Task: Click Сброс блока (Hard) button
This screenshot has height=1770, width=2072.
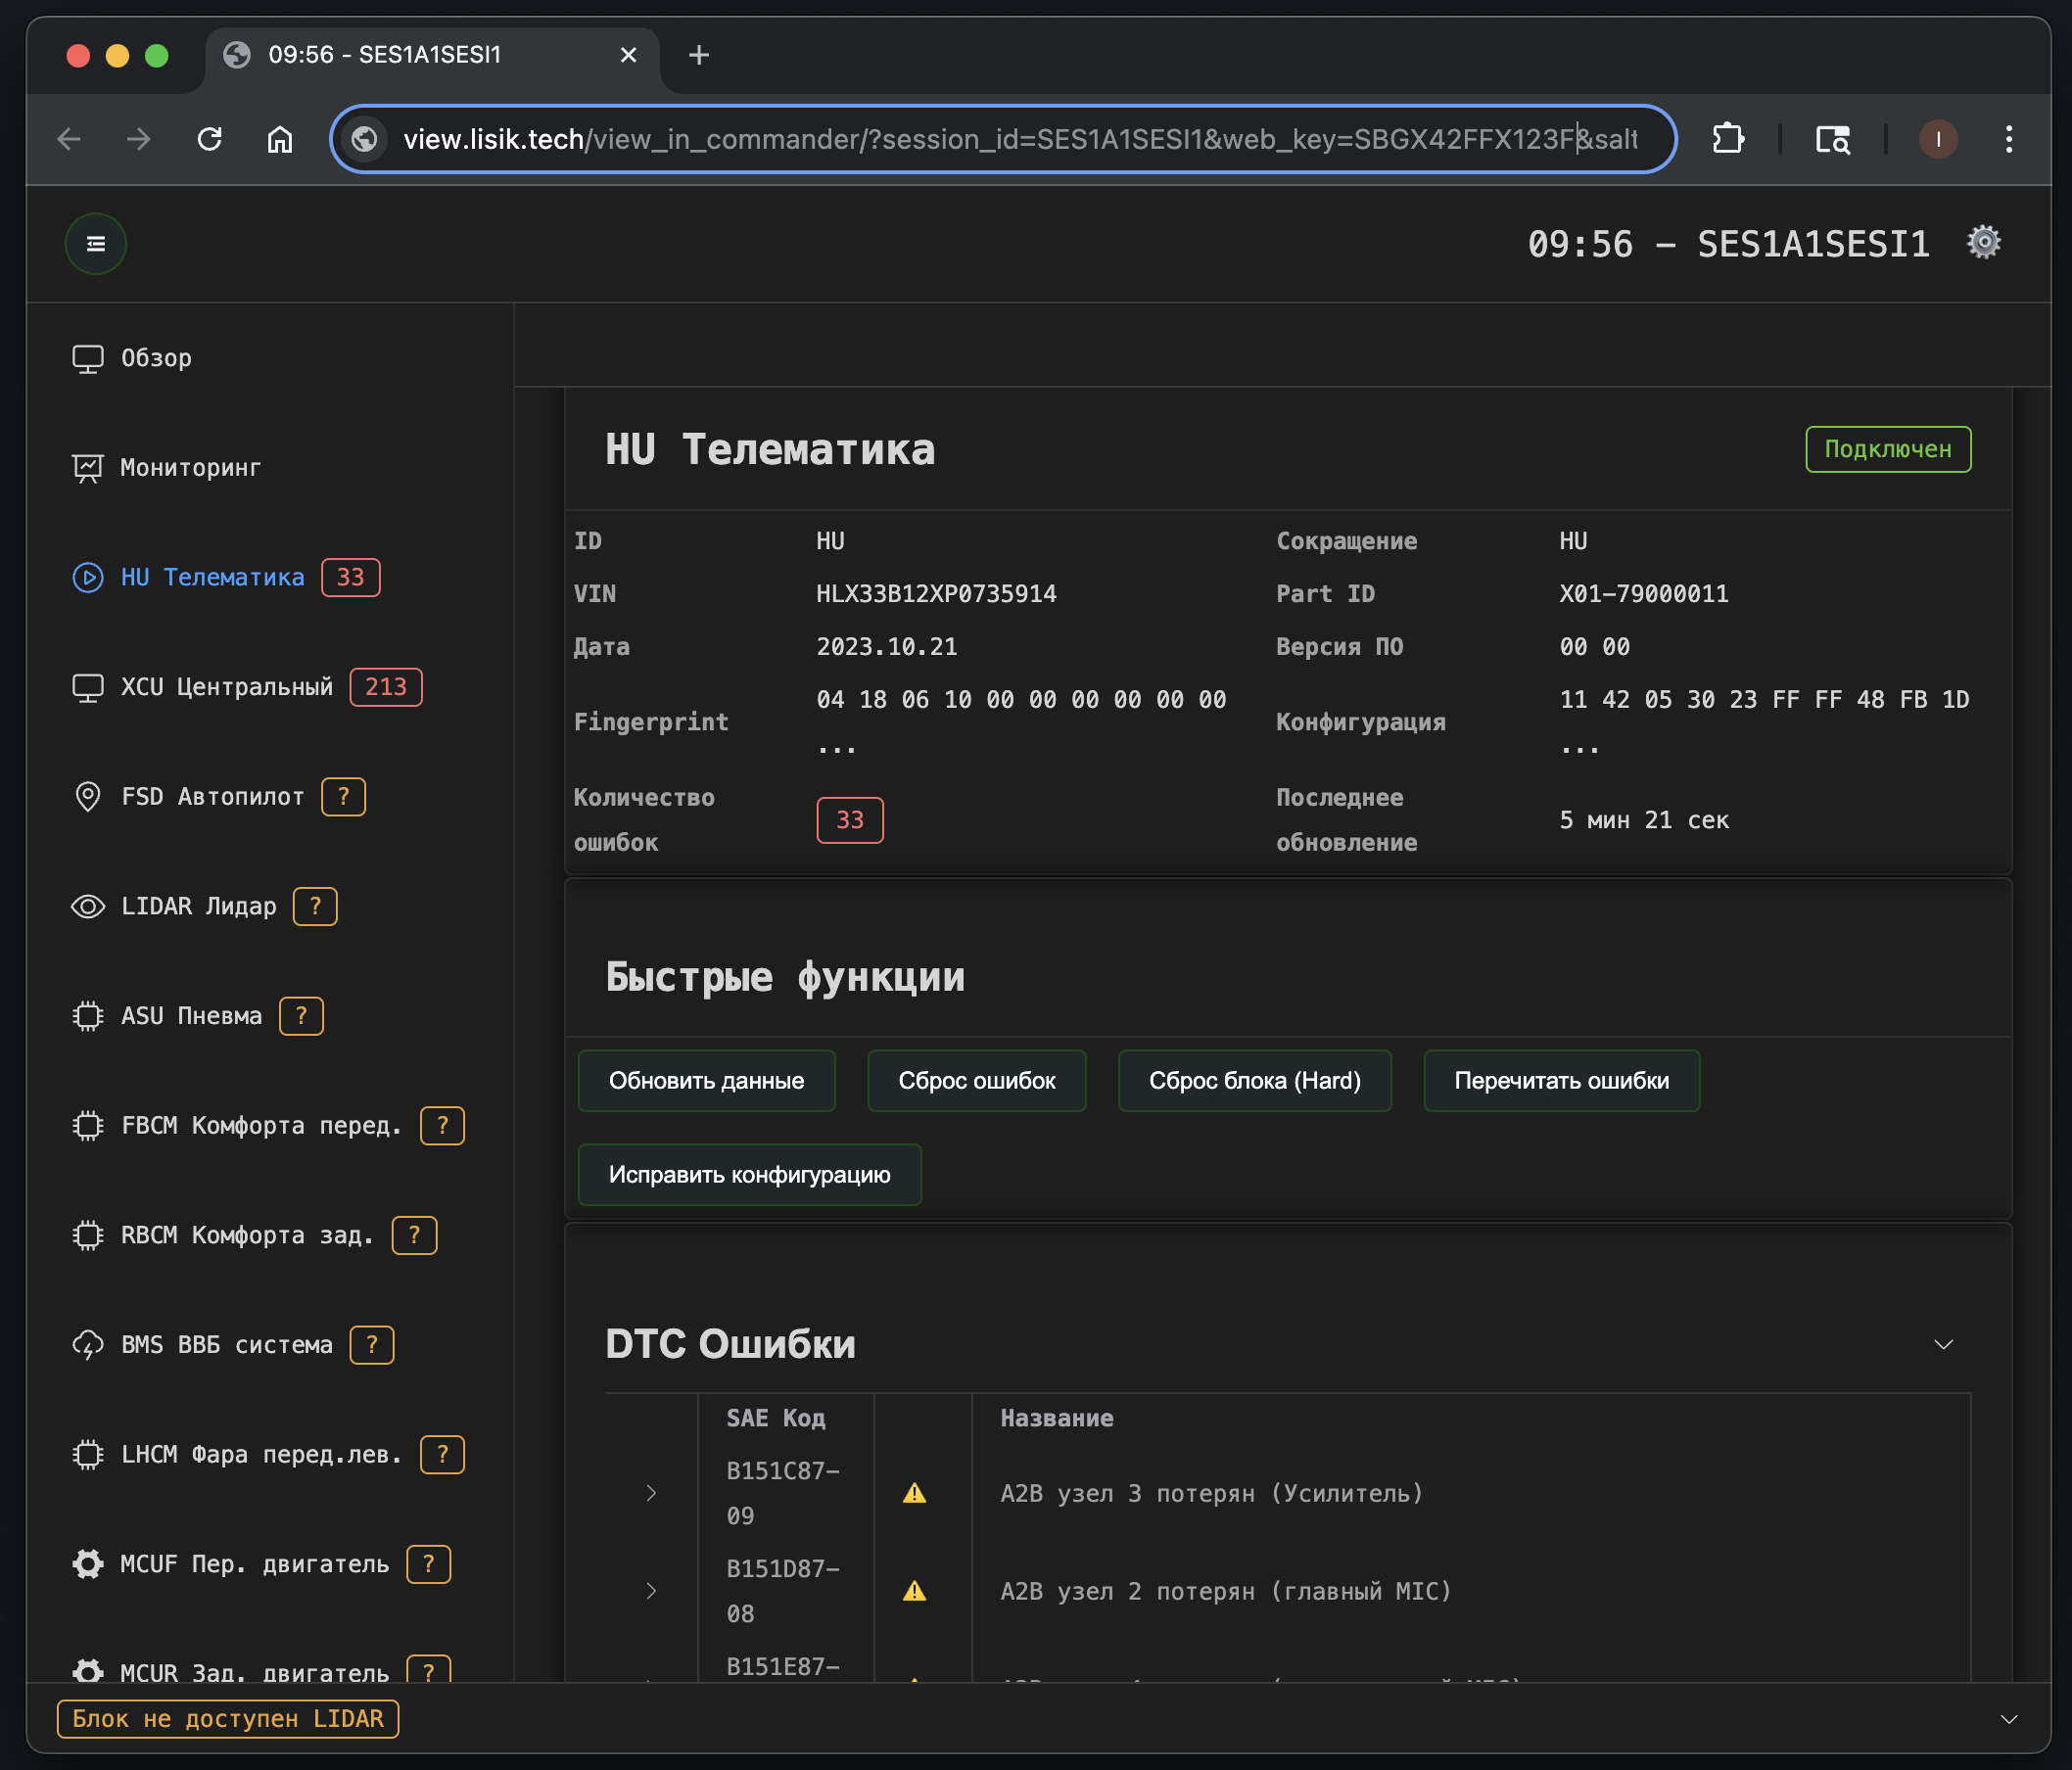Action: coord(1255,1081)
